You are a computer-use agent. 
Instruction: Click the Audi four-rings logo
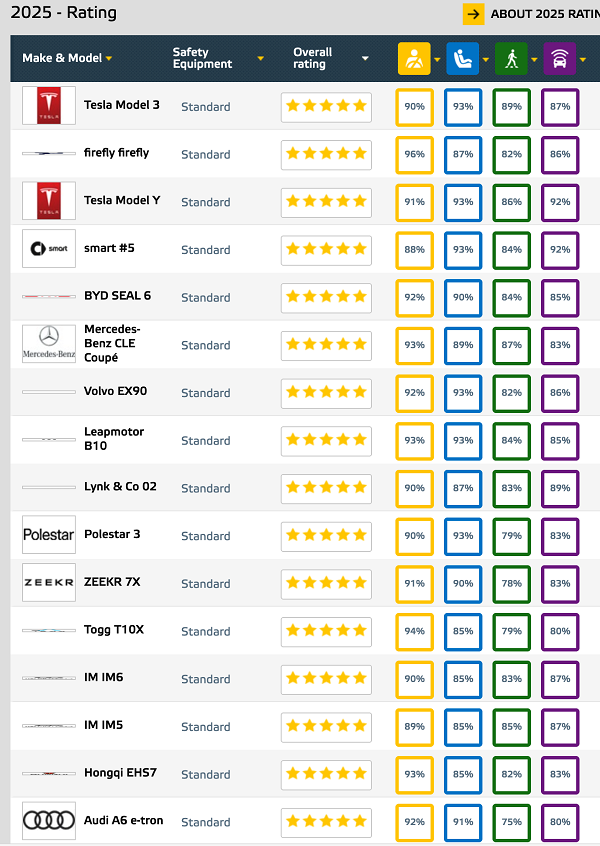pos(49,821)
